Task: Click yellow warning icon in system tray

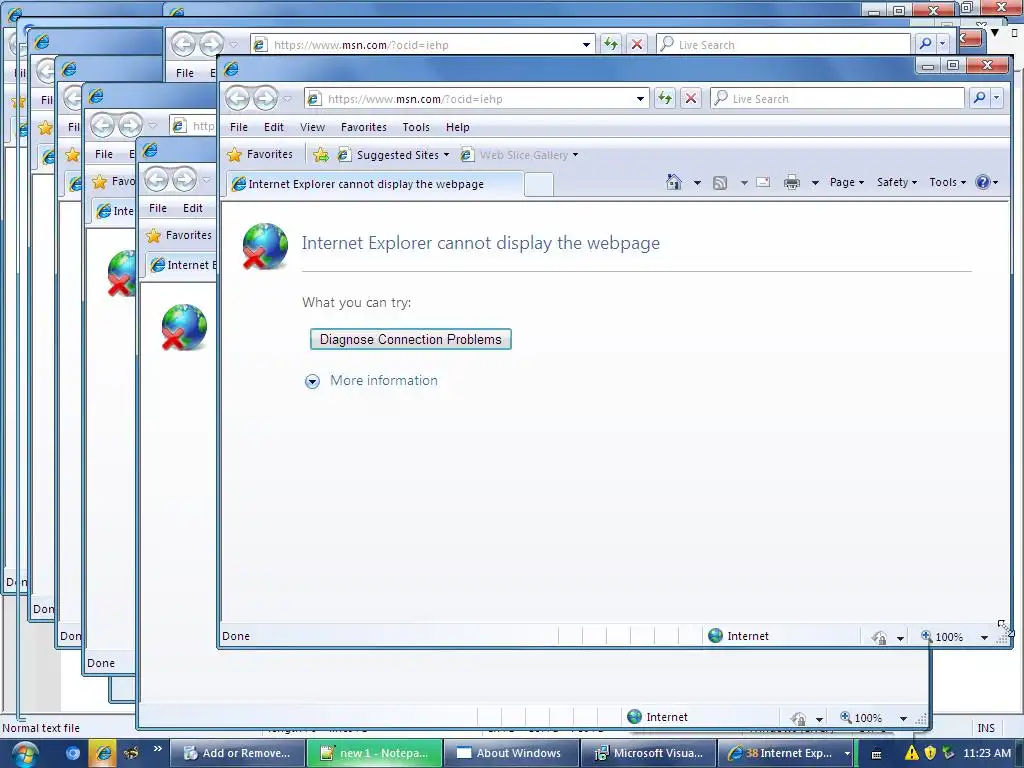Action: click(911, 752)
